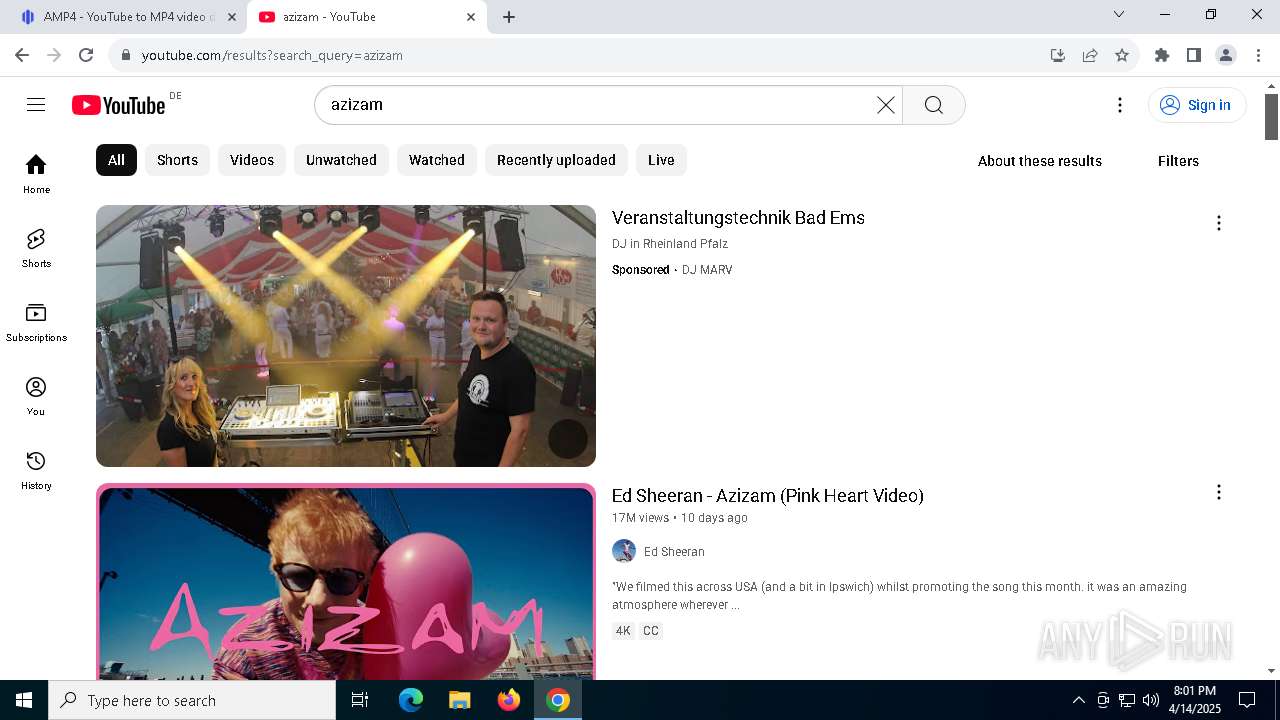Open Task View on the taskbar
The height and width of the screenshot is (720, 1280).
pyautogui.click(x=360, y=700)
